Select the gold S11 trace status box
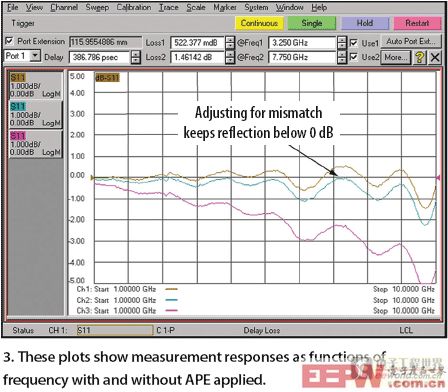This screenshot has height=392, width=448. 35,86
